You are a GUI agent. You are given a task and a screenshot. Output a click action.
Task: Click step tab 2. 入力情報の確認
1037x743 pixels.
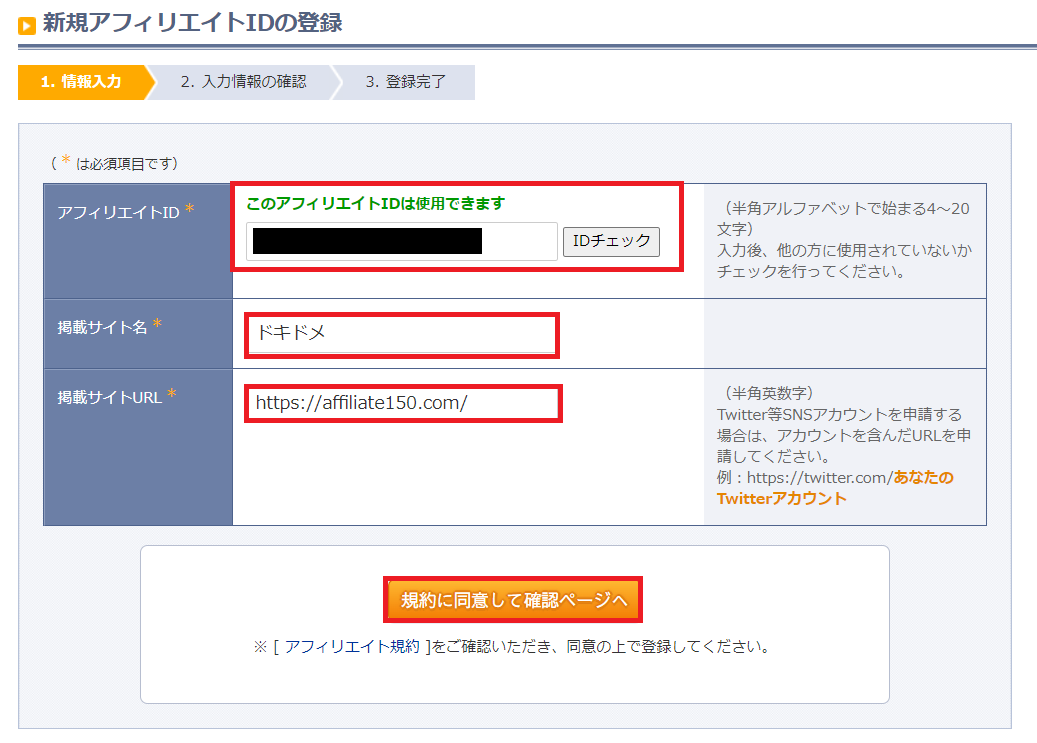pyautogui.click(x=243, y=82)
